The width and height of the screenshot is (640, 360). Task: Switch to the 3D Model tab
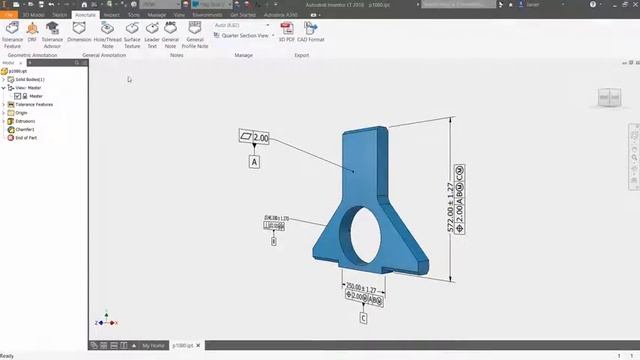coord(33,15)
